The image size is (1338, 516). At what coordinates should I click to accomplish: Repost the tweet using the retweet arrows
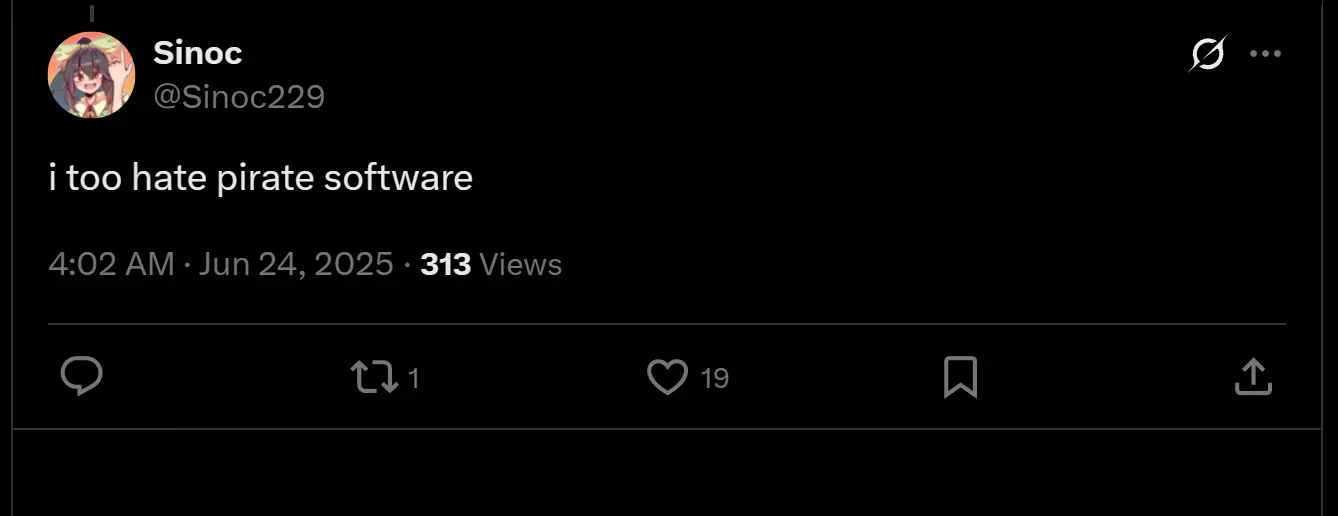(374, 378)
